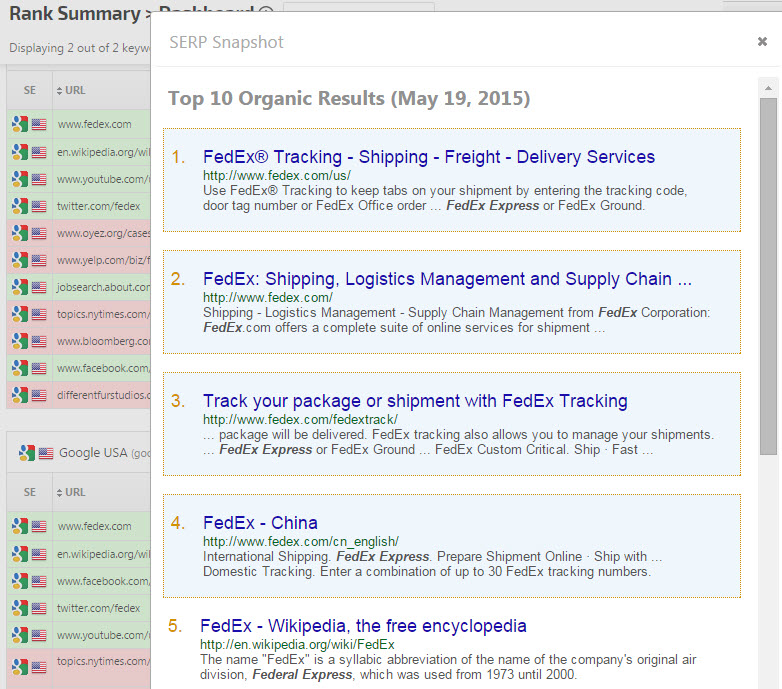Select www.fedex.com in the first table
Screen dimensions: 782x689
tap(94, 124)
